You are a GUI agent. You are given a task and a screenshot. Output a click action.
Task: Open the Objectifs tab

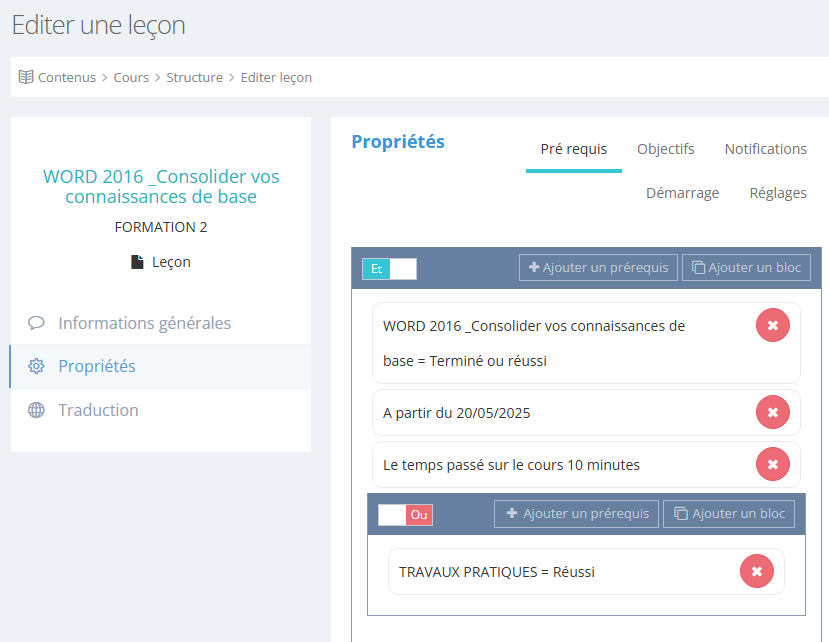pyautogui.click(x=665, y=149)
